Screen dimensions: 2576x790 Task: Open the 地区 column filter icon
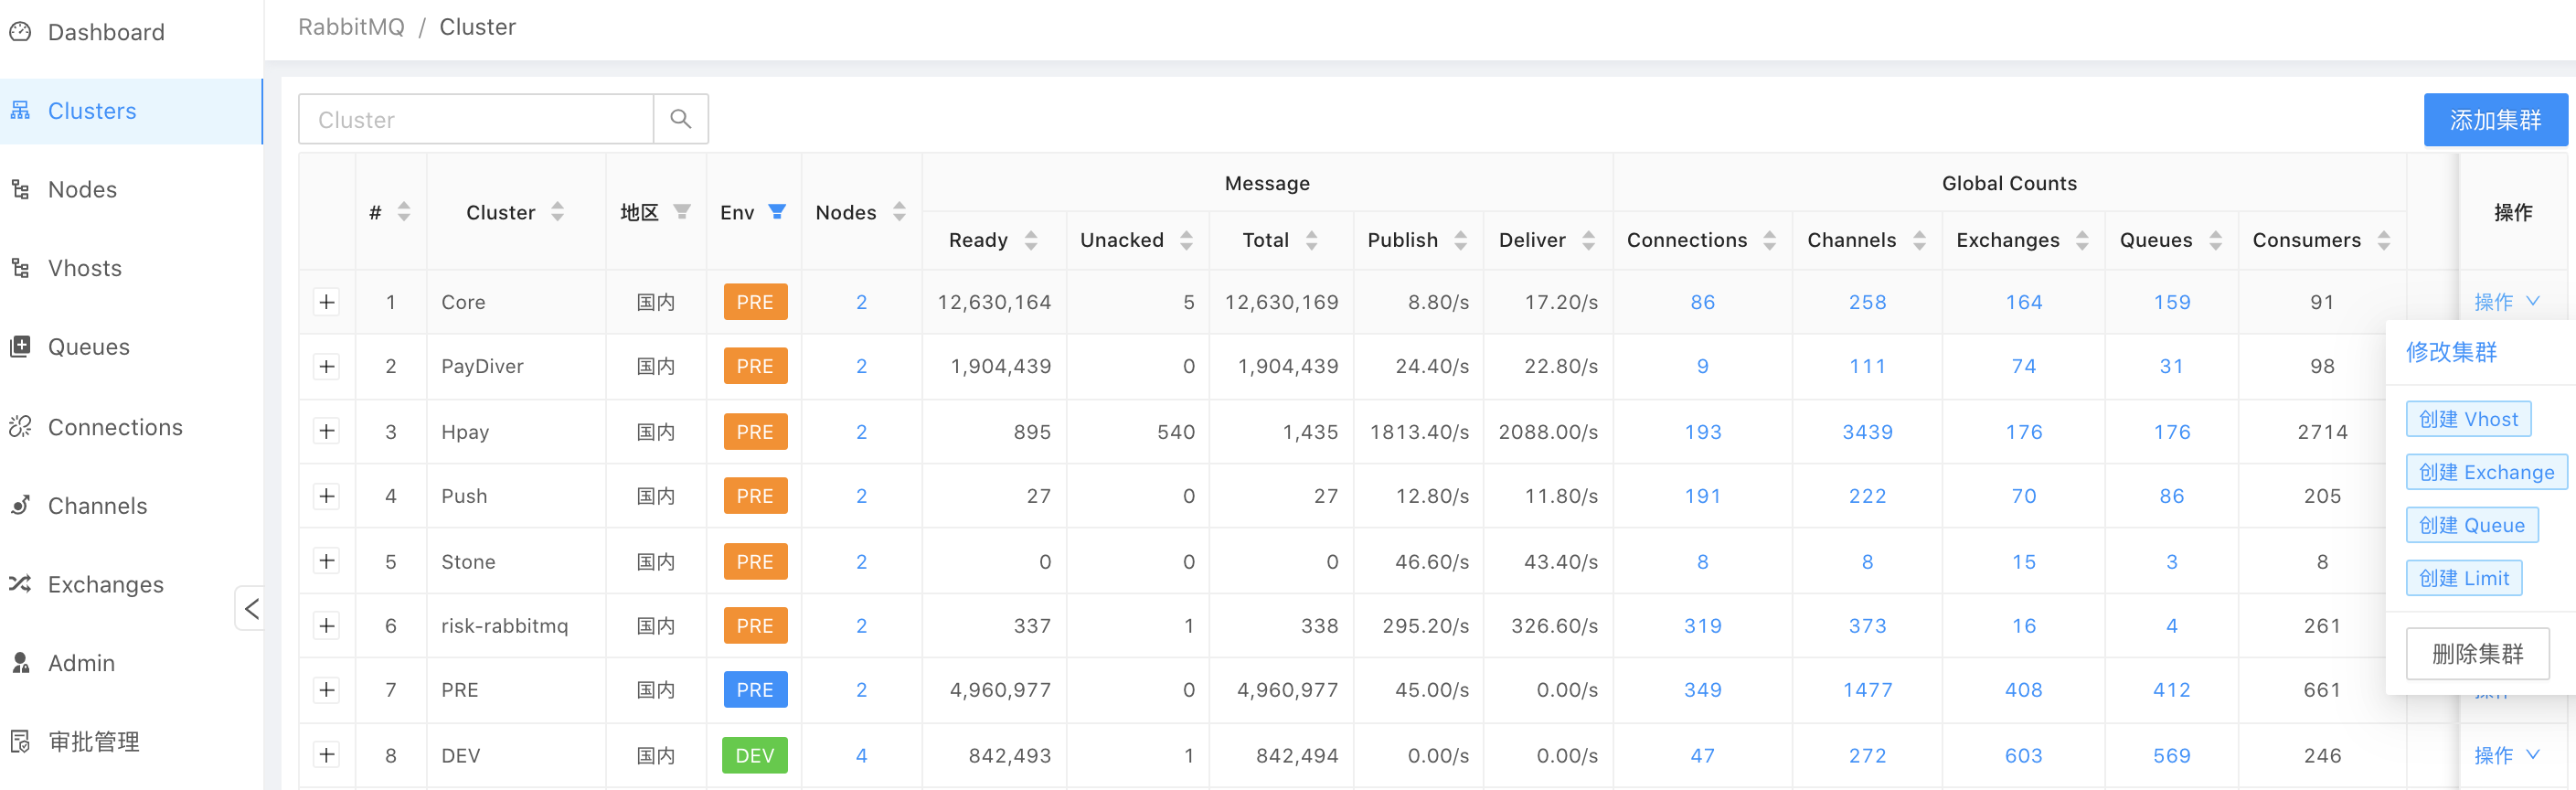tap(682, 211)
